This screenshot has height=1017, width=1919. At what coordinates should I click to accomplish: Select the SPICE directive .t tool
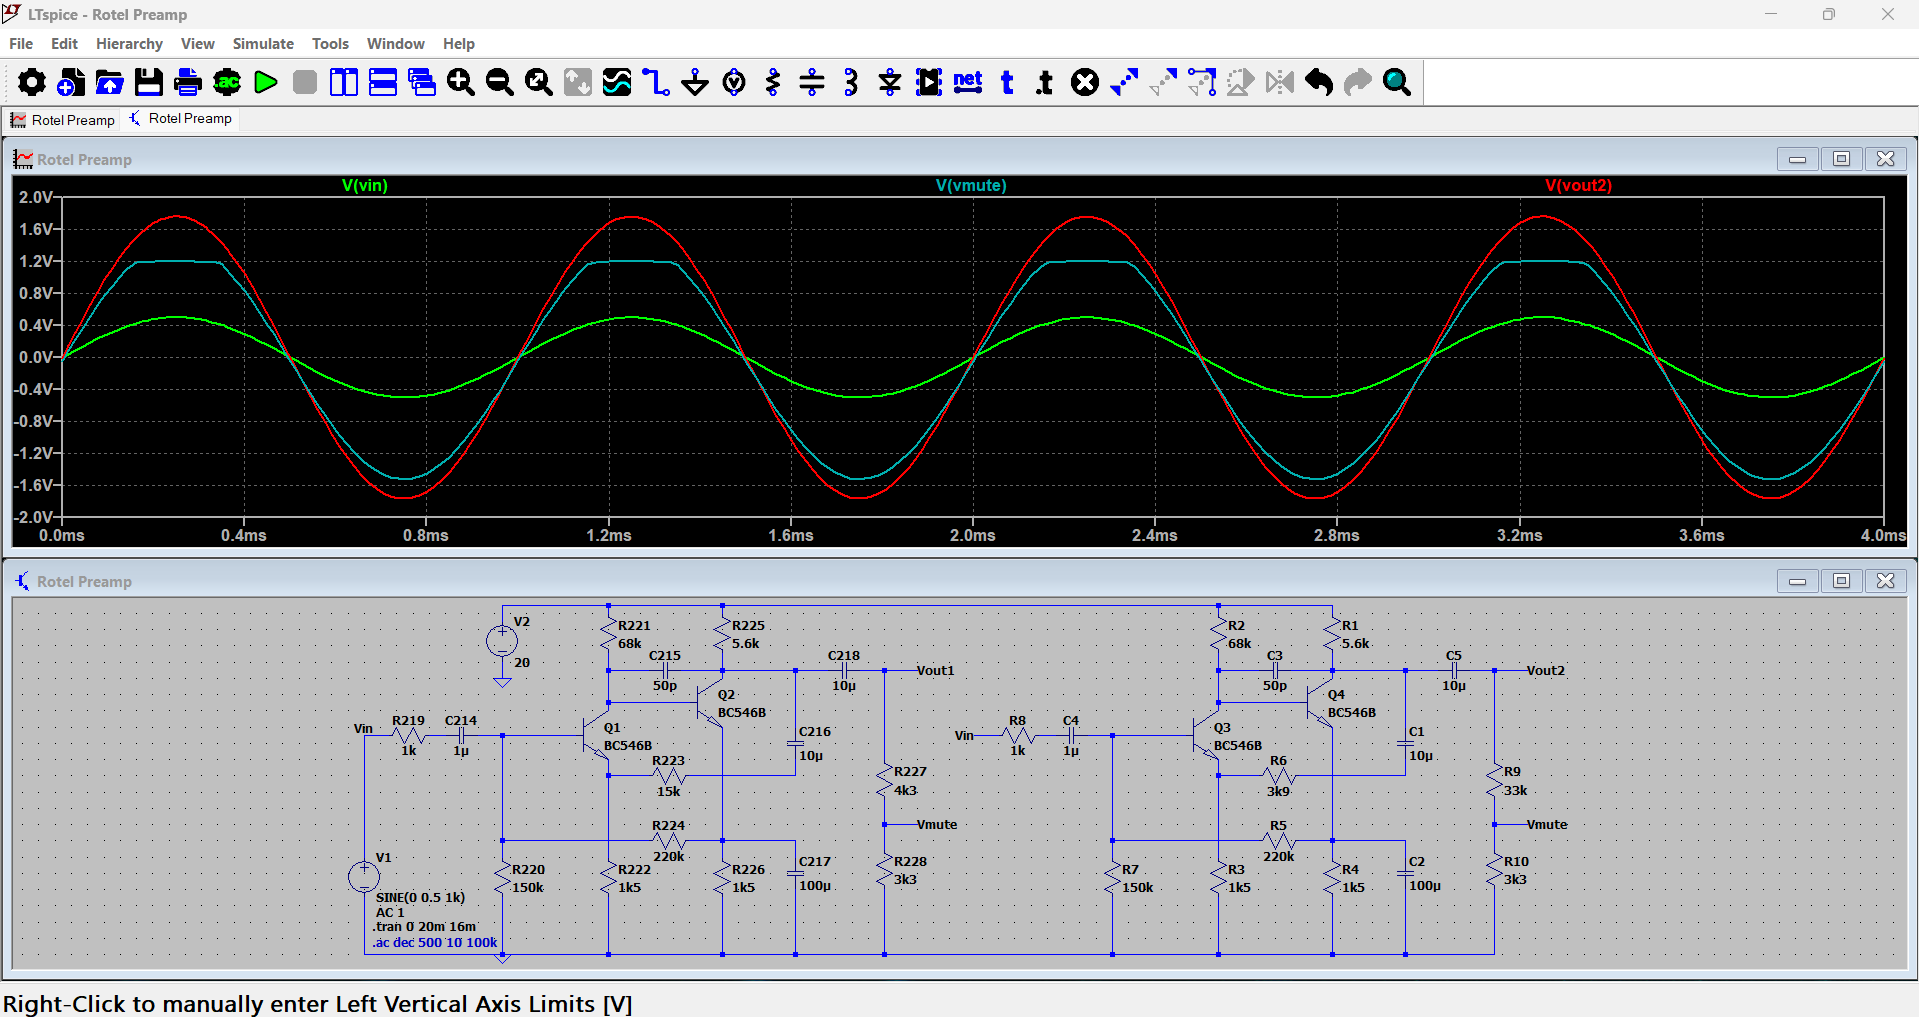[1045, 82]
